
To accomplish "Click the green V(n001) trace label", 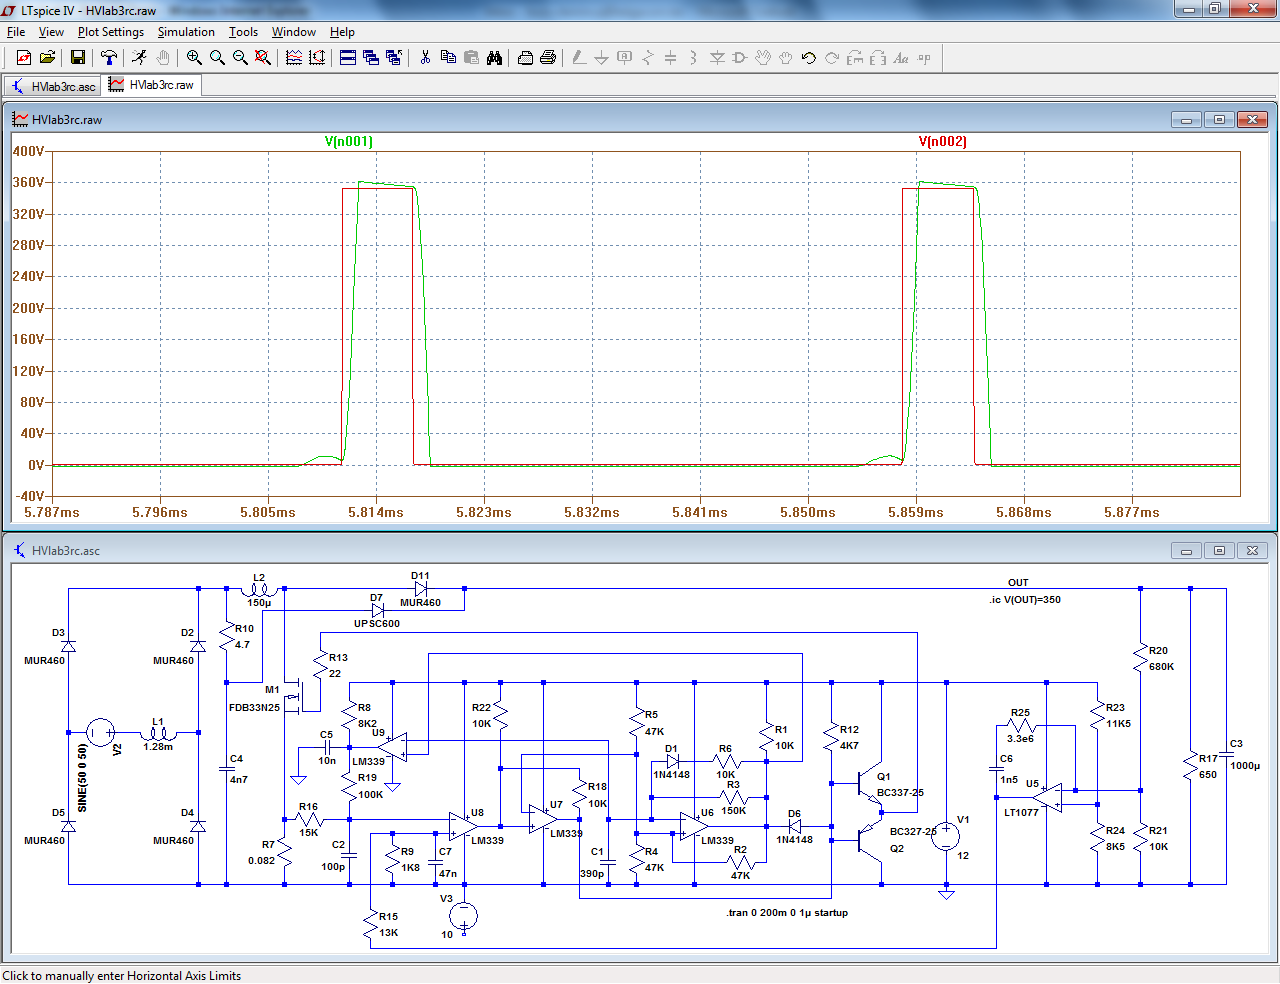I will [348, 141].
